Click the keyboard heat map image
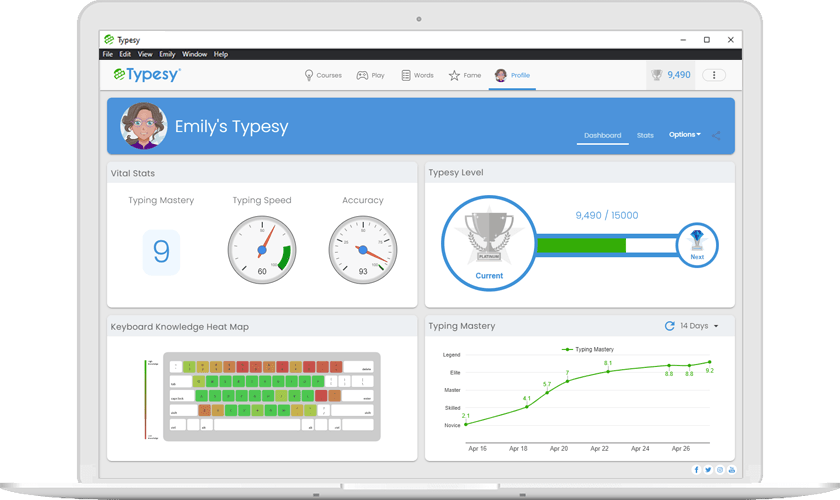This screenshot has height=500, width=840. 272,397
